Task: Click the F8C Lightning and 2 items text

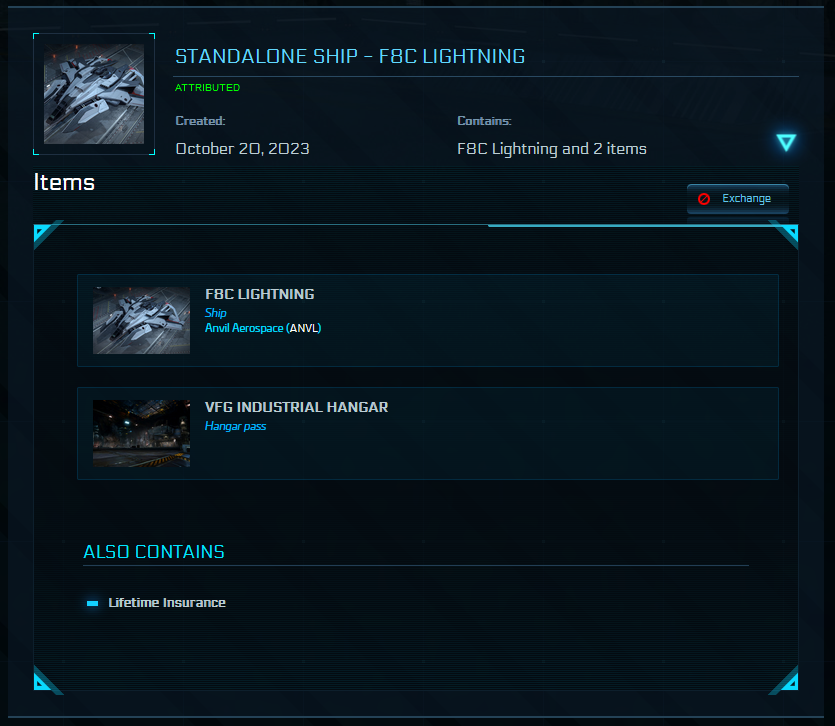Action: 551,149
